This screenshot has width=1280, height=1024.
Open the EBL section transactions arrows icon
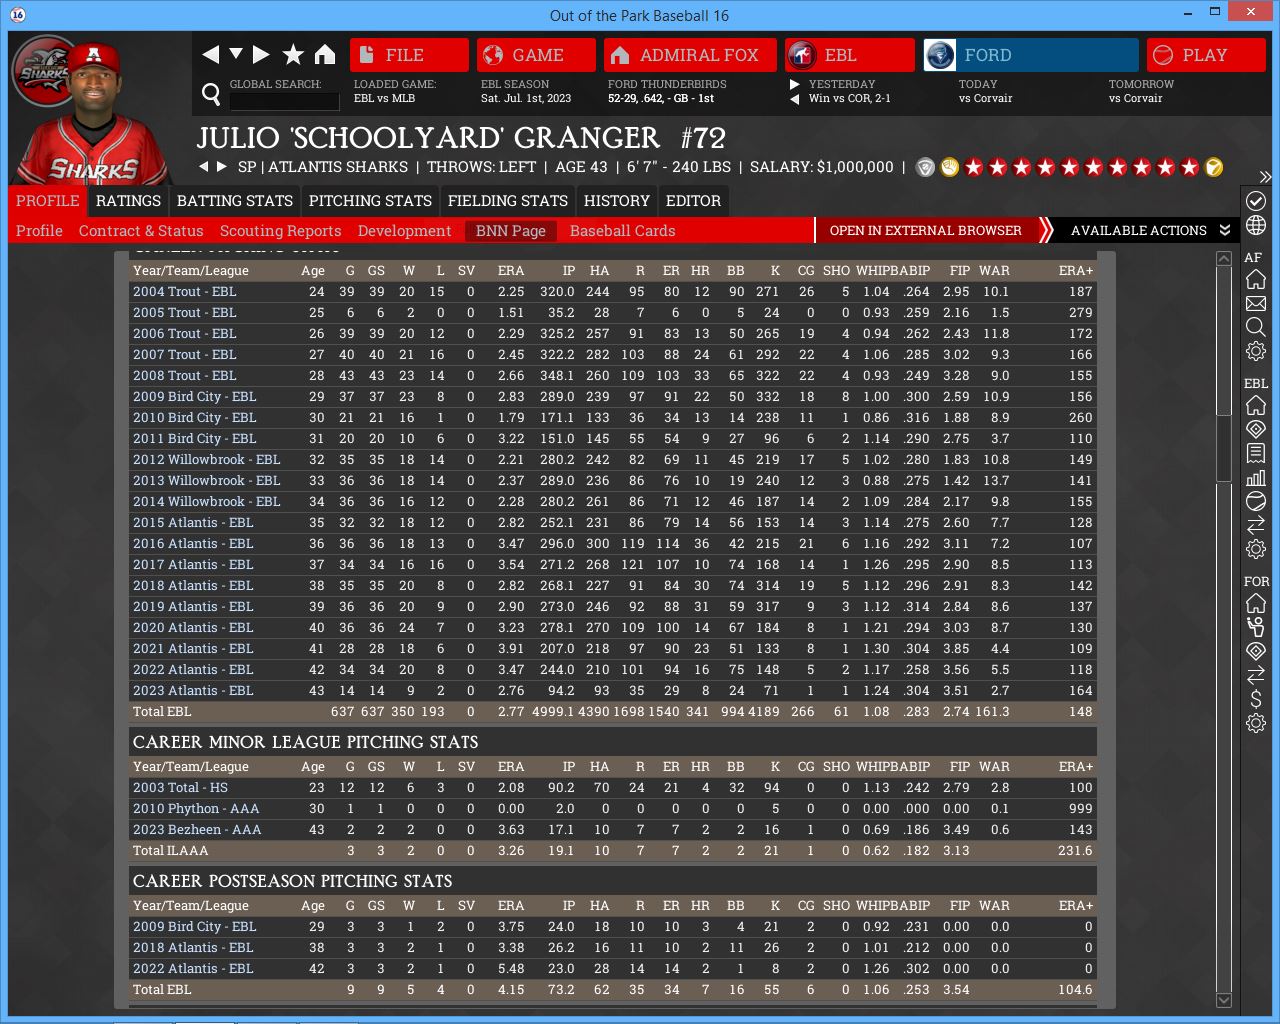pyautogui.click(x=1256, y=525)
